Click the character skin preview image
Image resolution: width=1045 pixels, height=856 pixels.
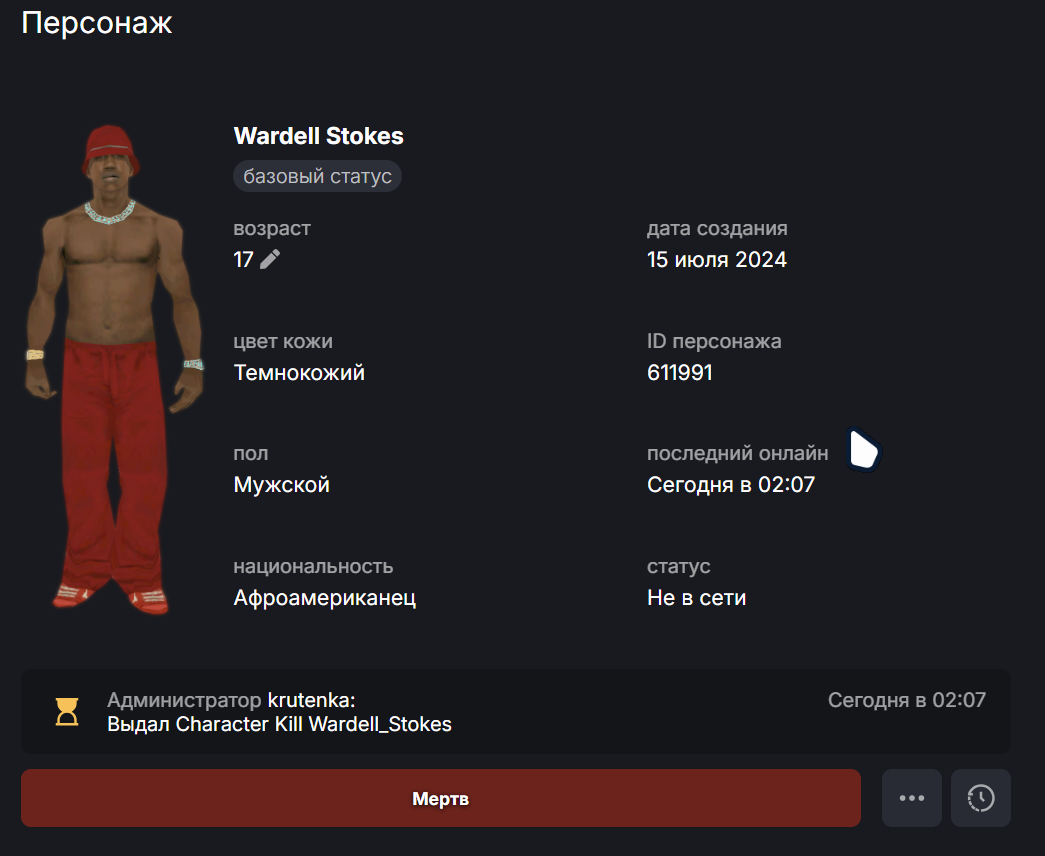pyautogui.click(x=113, y=370)
